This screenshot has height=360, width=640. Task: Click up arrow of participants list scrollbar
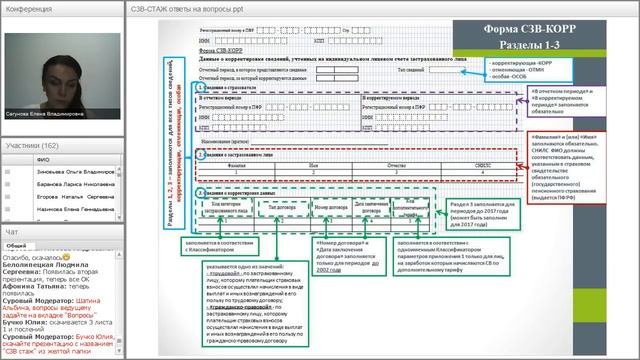tap(119, 169)
